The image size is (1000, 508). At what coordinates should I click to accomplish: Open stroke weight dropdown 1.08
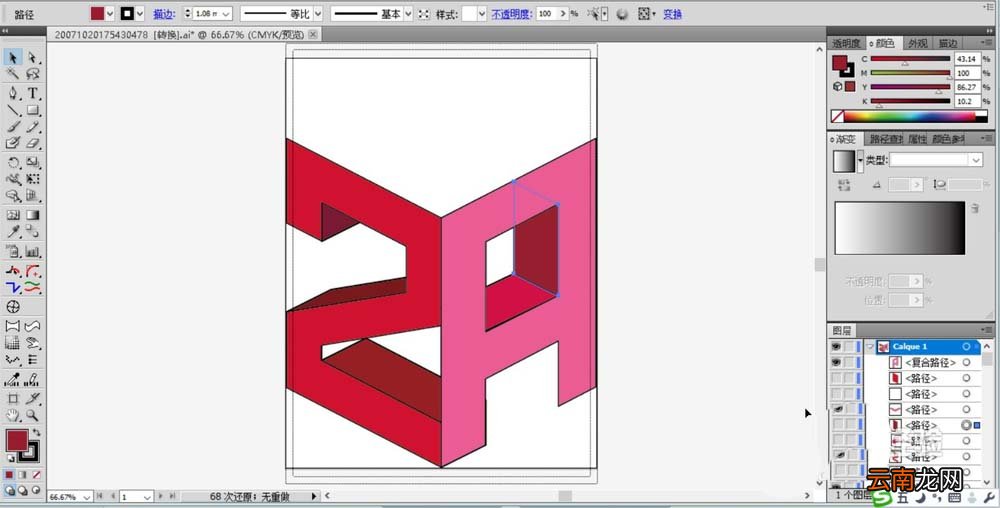226,13
